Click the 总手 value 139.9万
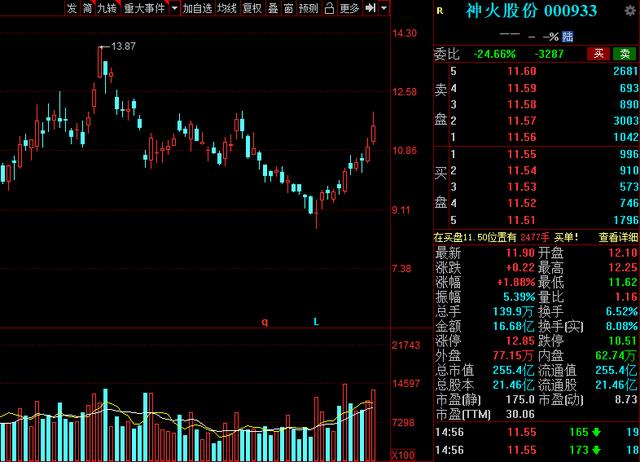 tap(513, 311)
